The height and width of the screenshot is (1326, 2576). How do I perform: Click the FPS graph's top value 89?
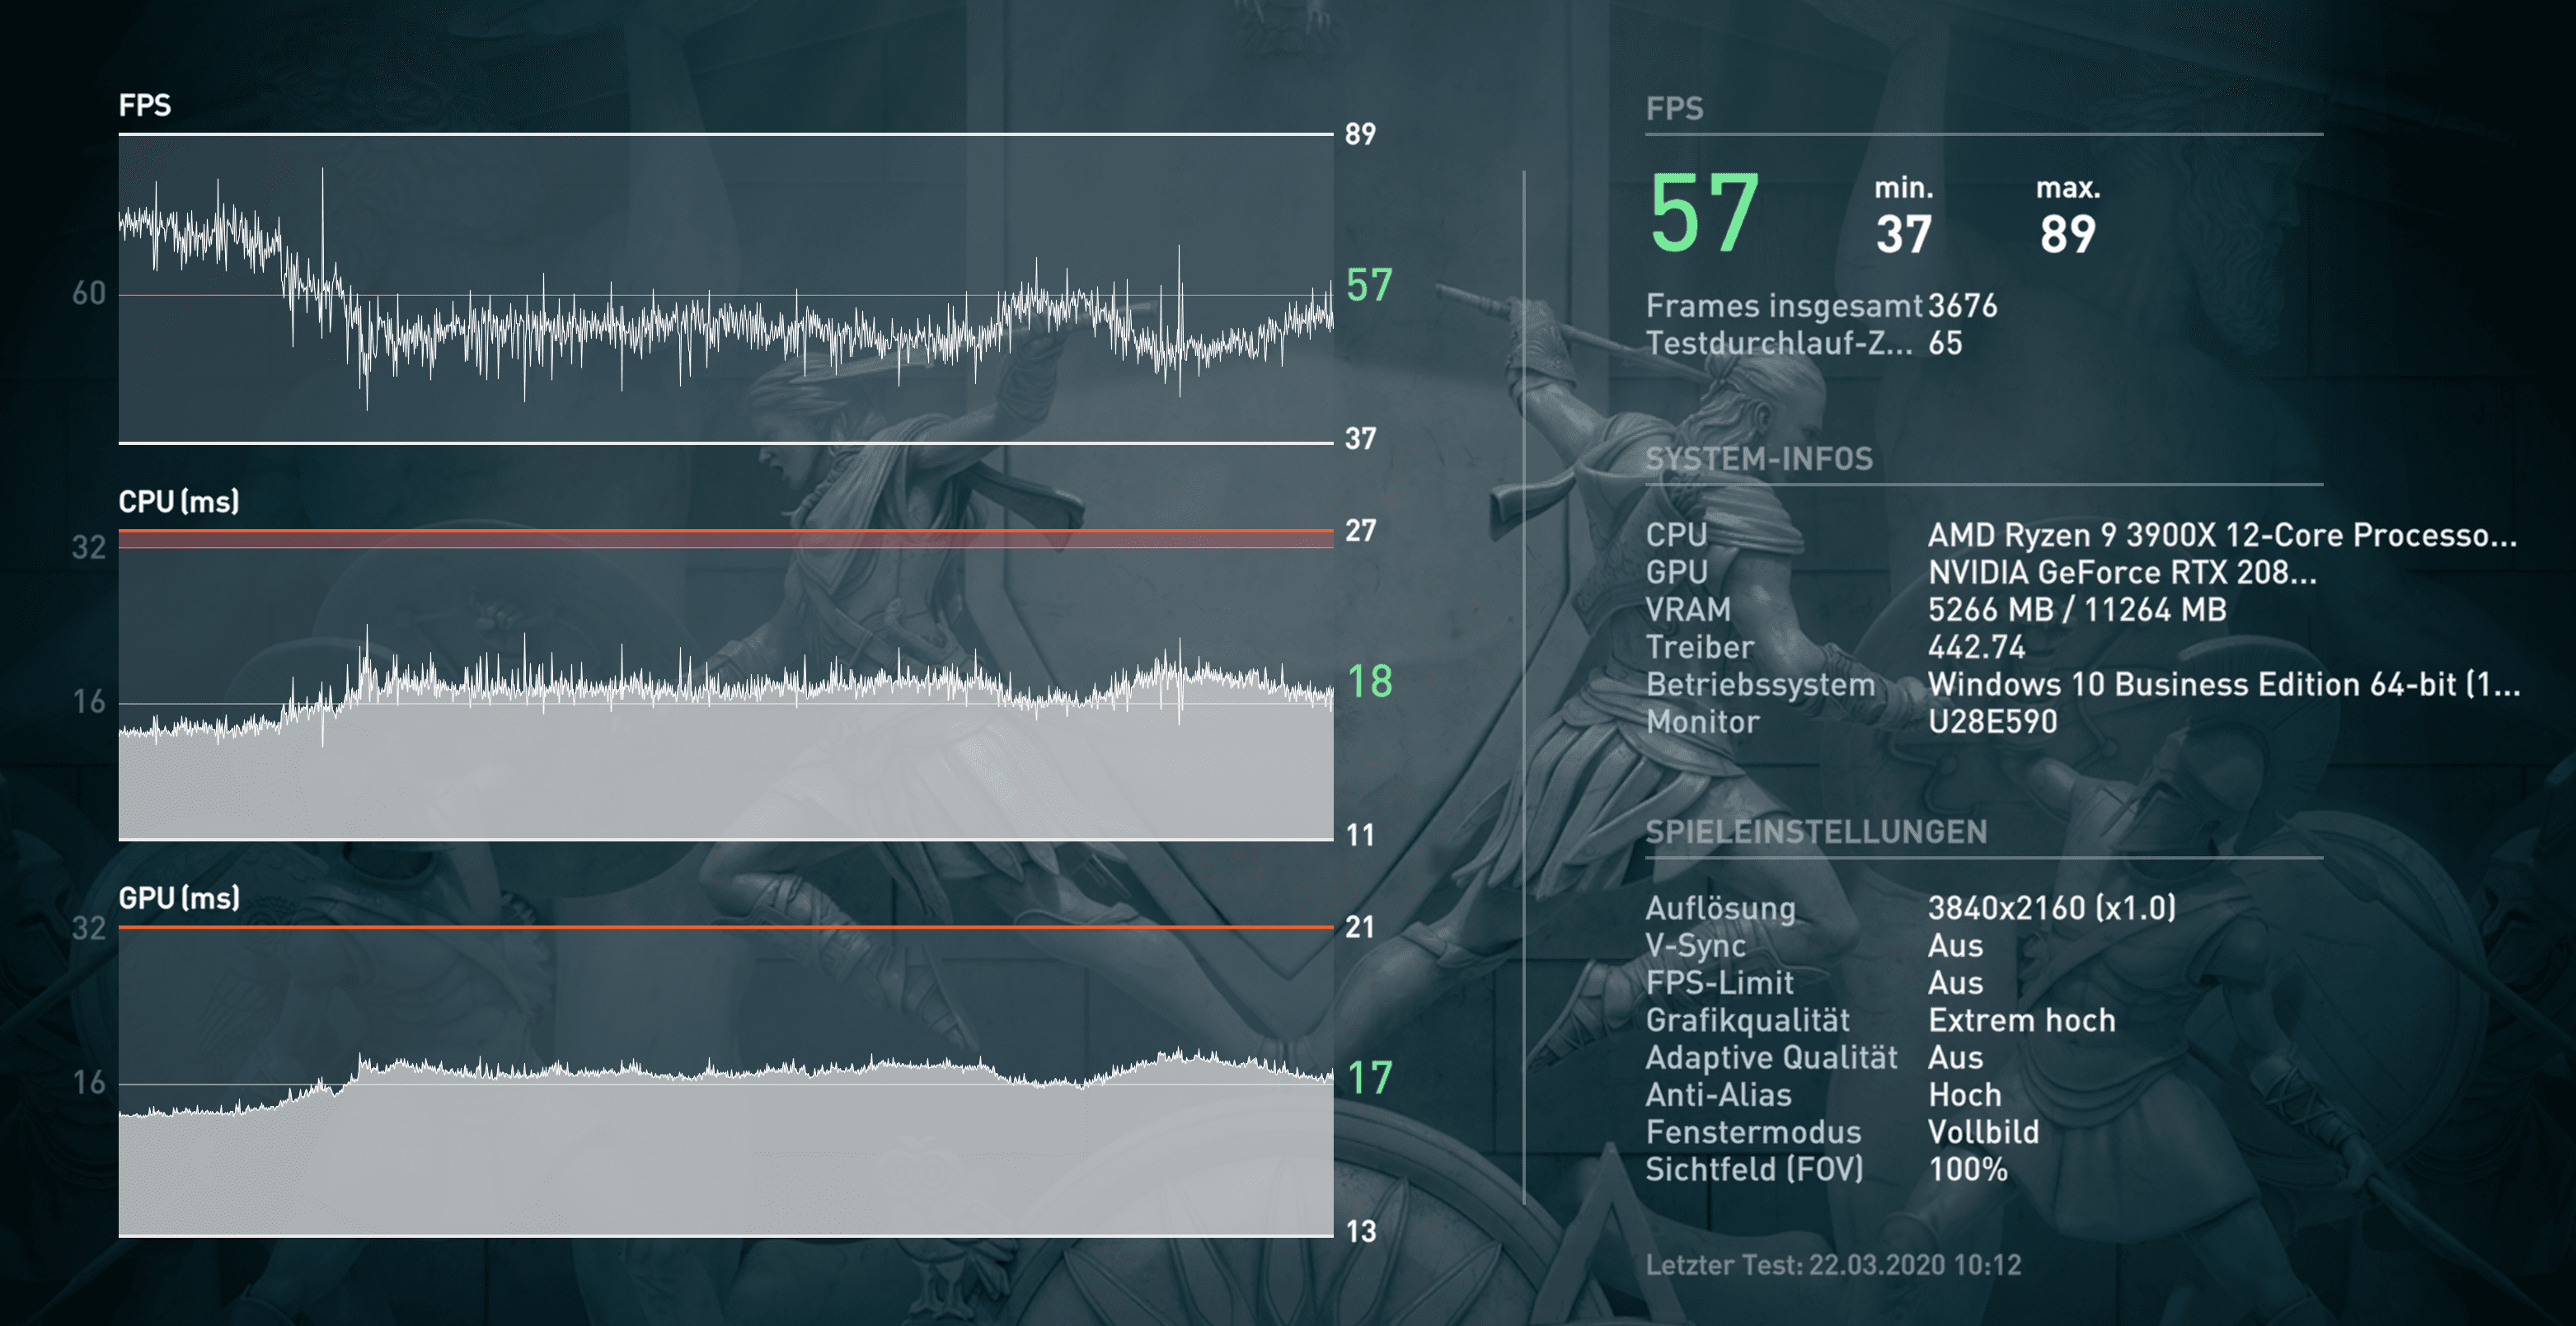1360,134
